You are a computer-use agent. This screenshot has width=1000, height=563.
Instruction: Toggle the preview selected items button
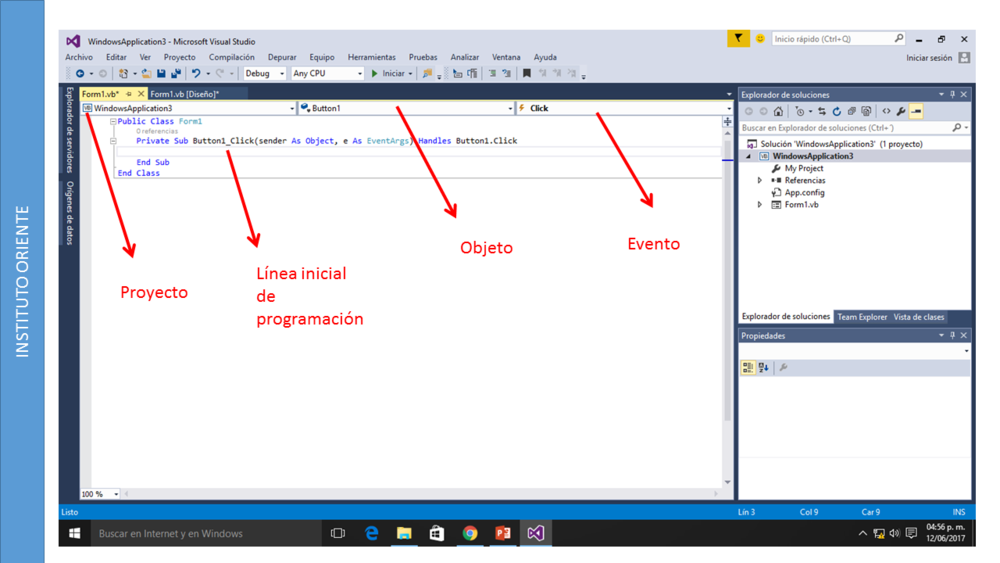[x=916, y=112]
